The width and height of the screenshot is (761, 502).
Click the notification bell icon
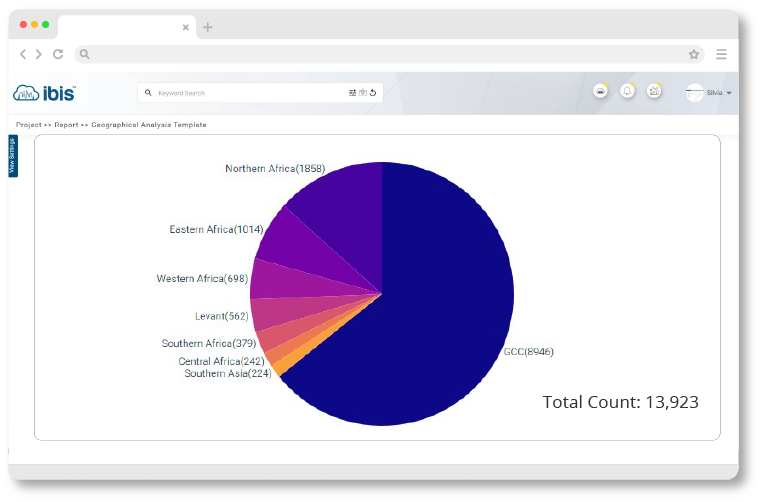(627, 91)
